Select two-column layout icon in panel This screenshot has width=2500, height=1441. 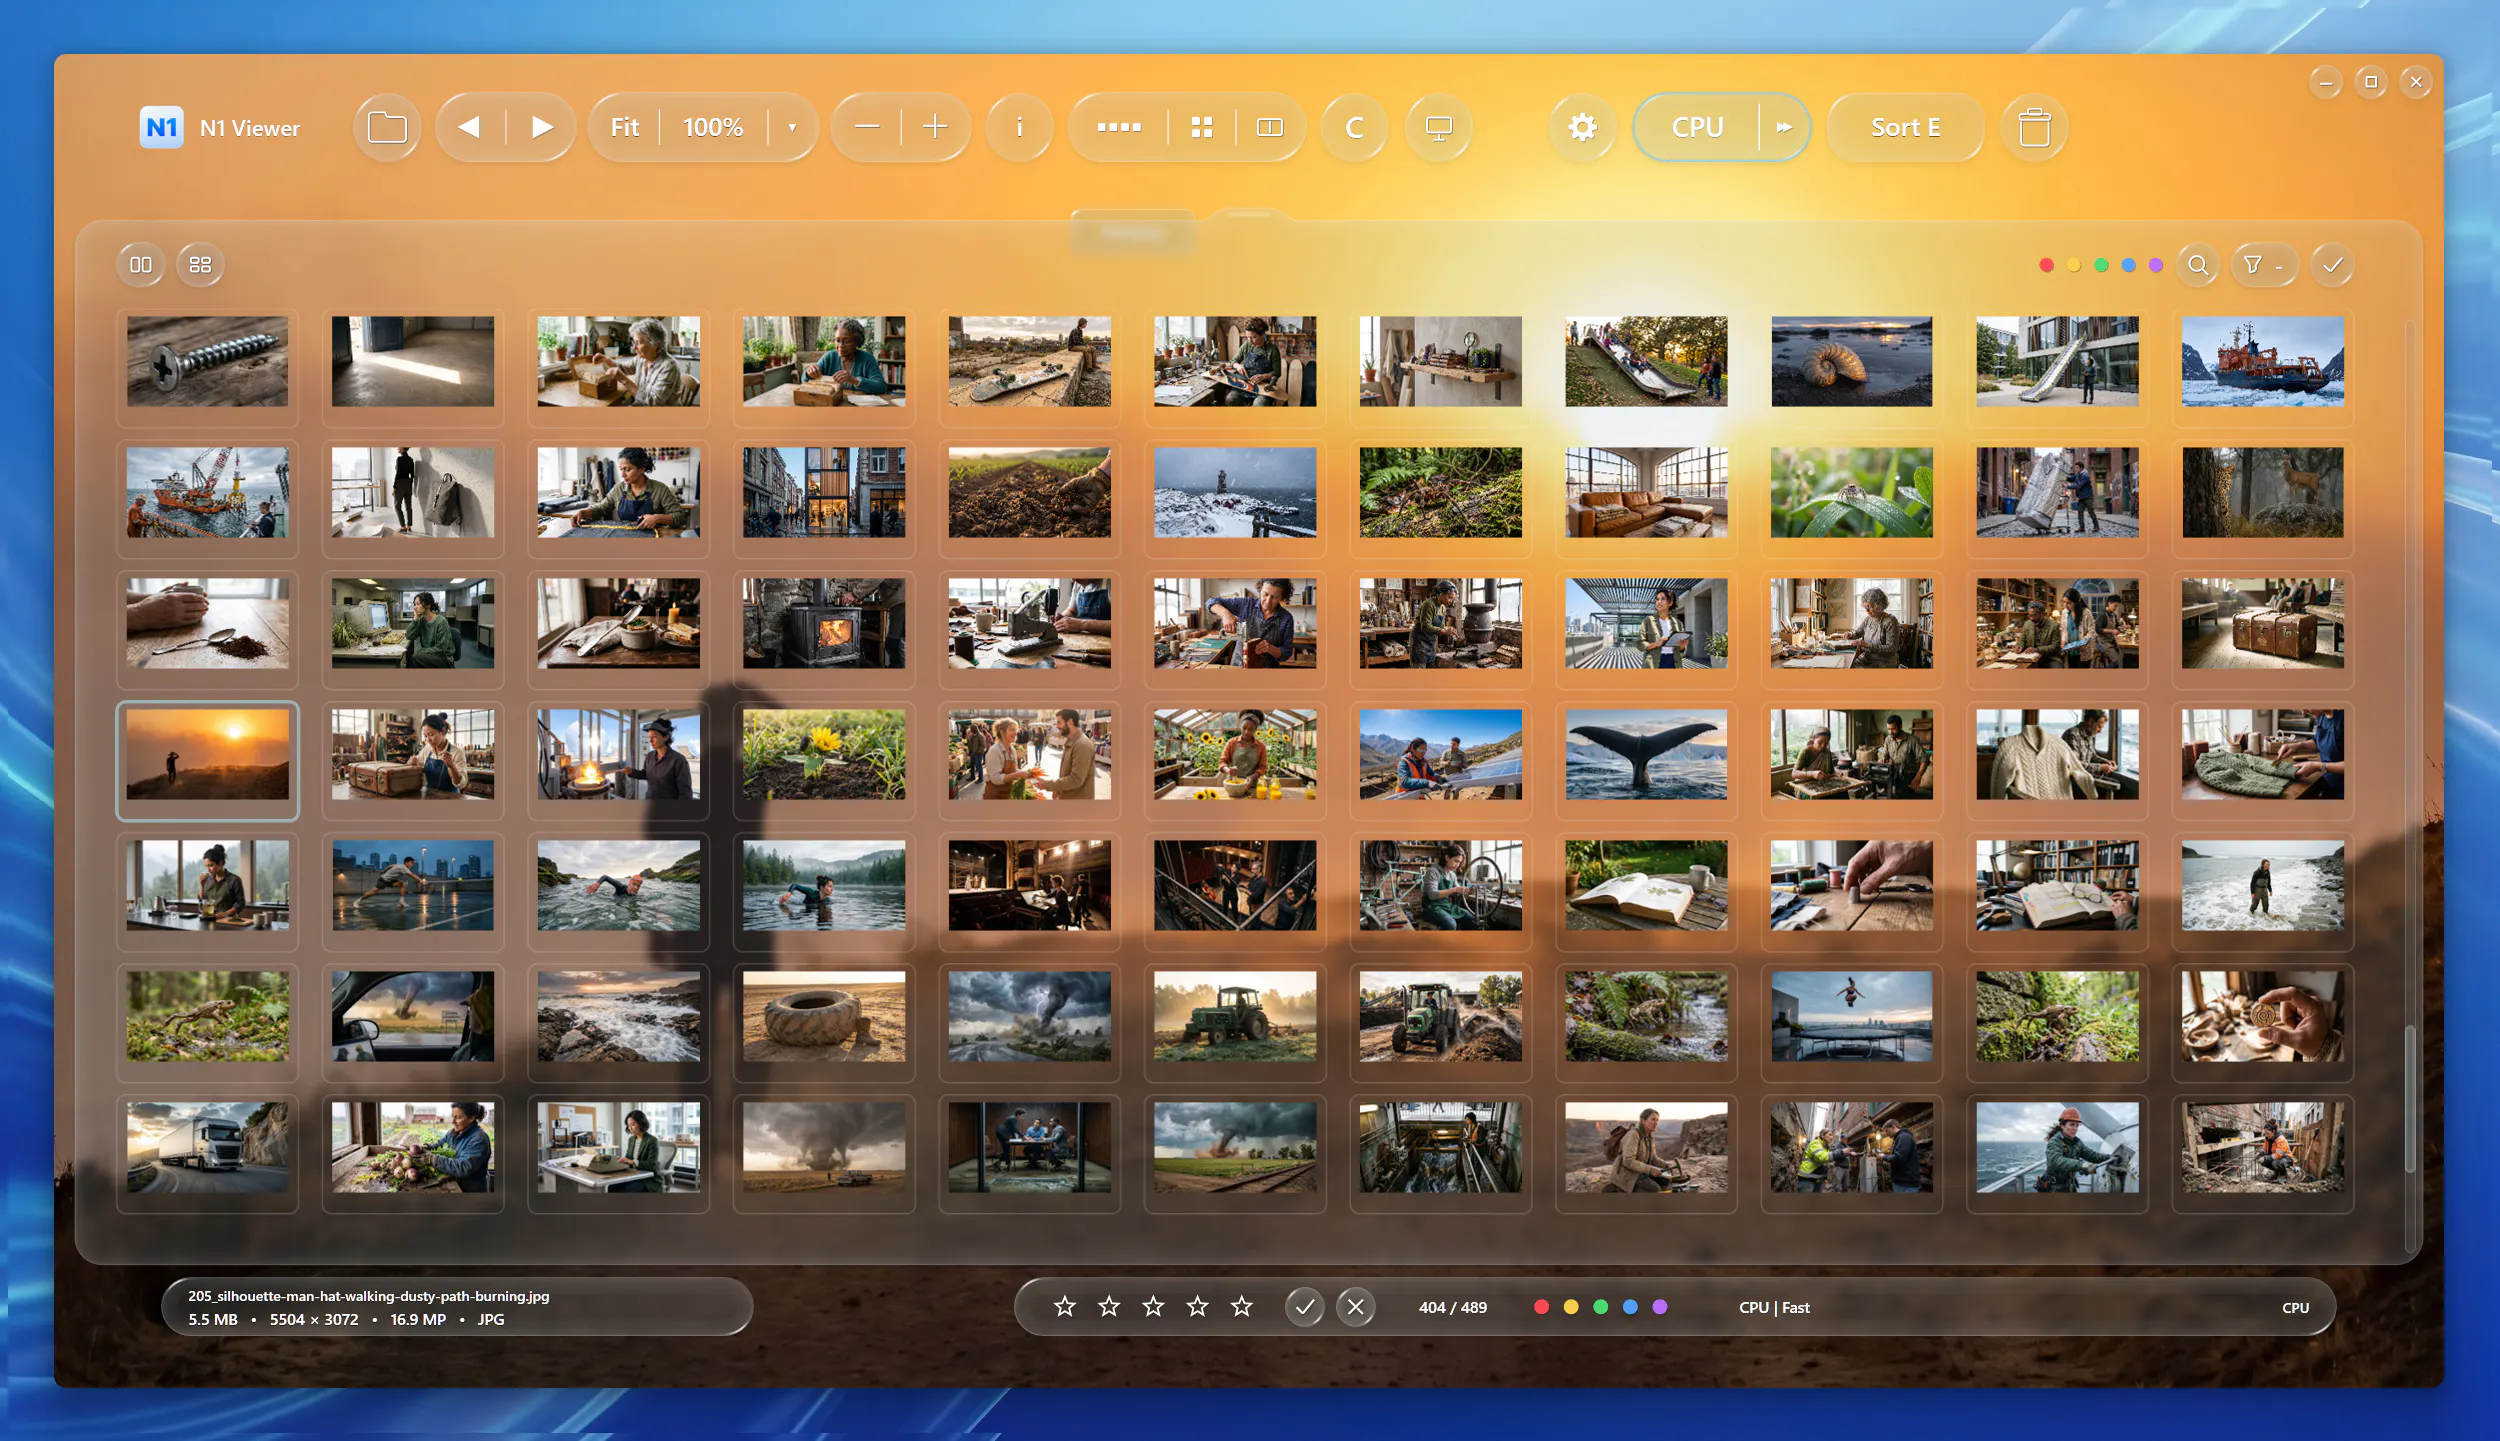tap(141, 265)
